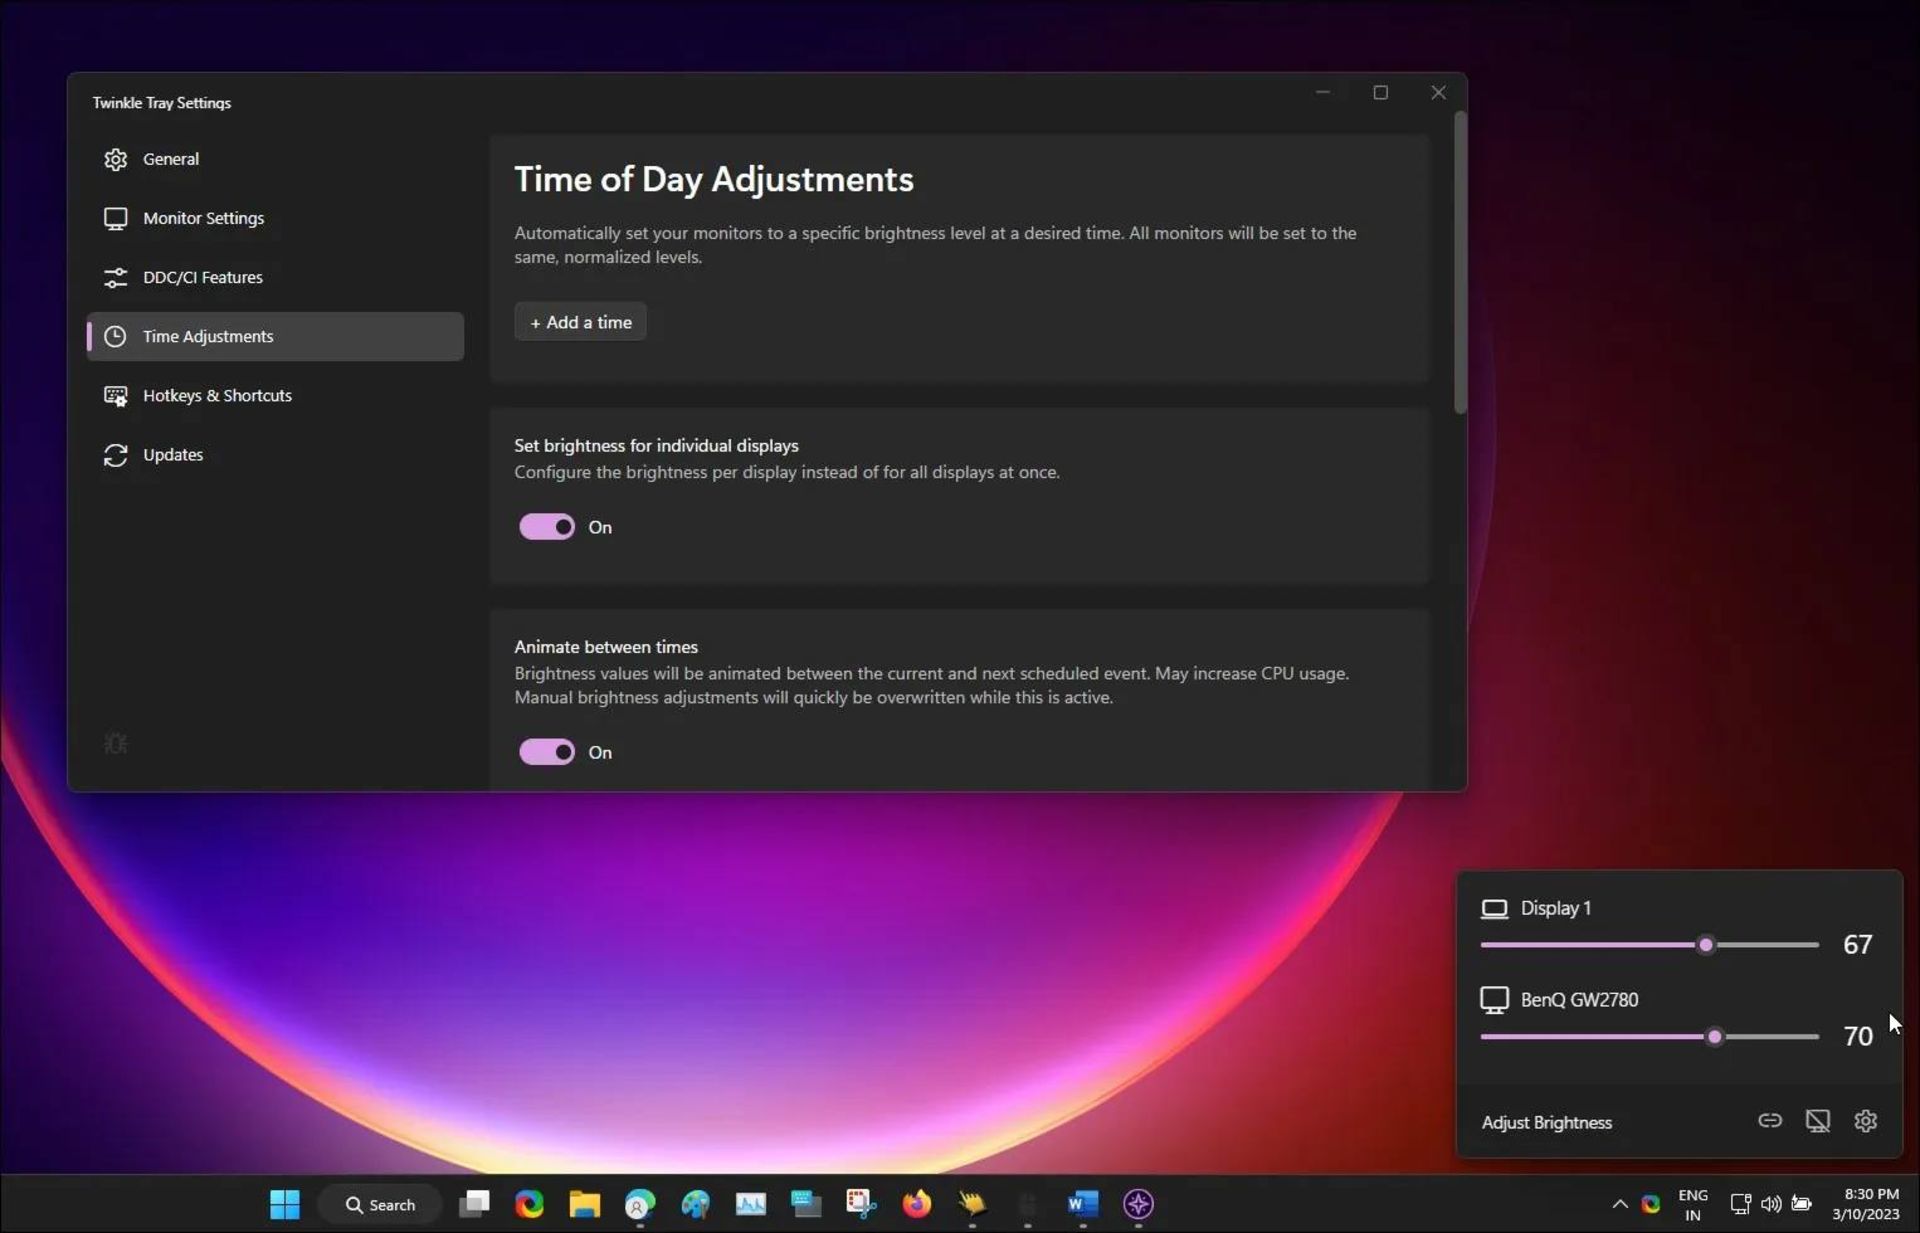Click the link levels icon in brightness flyout
This screenshot has width=1920, height=1233.
pos(1769,1121)
